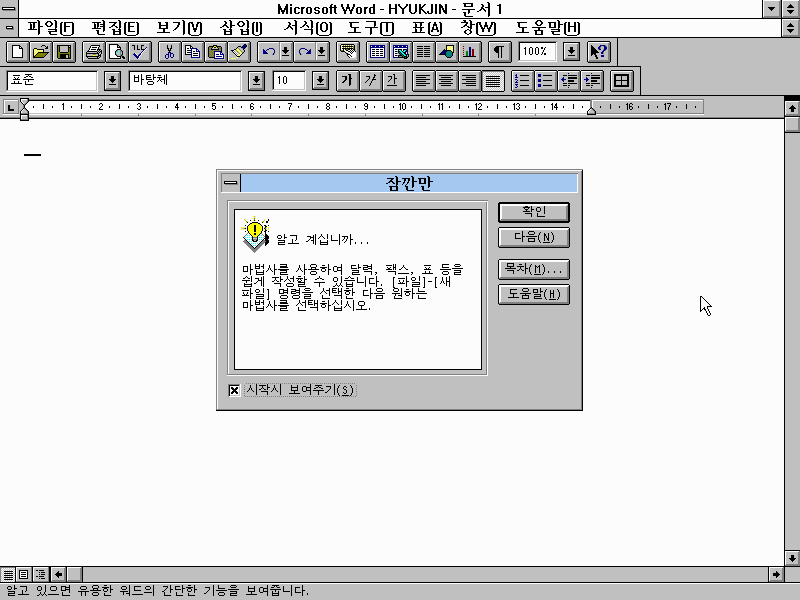Run the spelling check icon
Screen dimensions: 800x600
pos(140,52)
